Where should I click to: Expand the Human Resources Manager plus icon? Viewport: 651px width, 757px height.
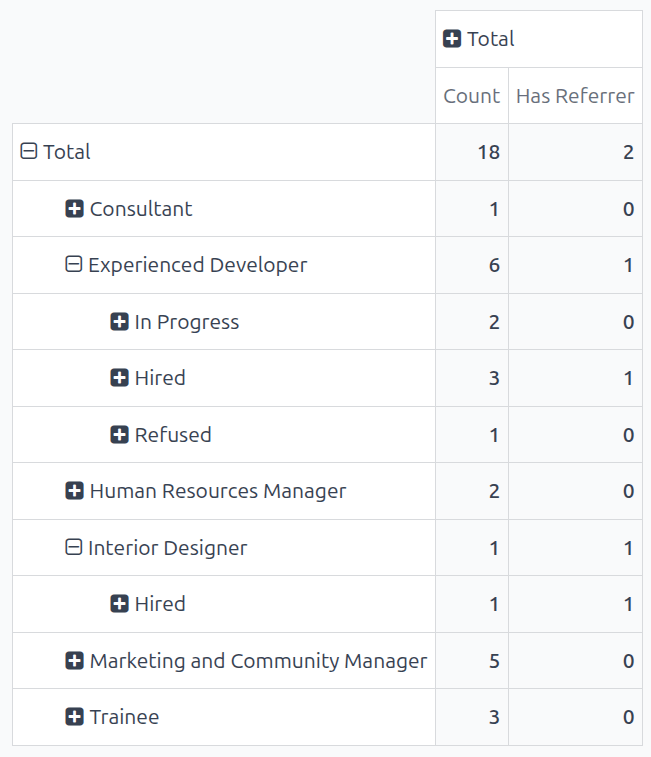click(x=74, y=491)
